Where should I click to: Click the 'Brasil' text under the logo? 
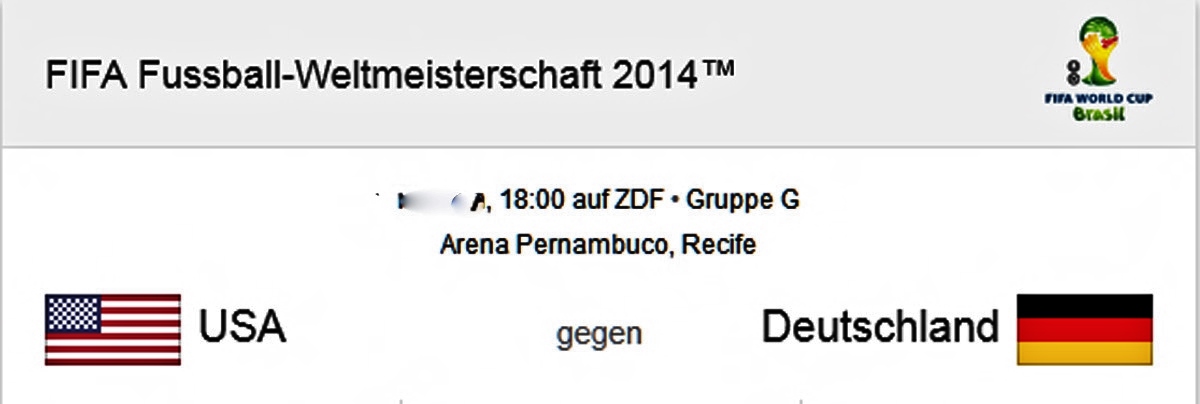coord(1098,114)
